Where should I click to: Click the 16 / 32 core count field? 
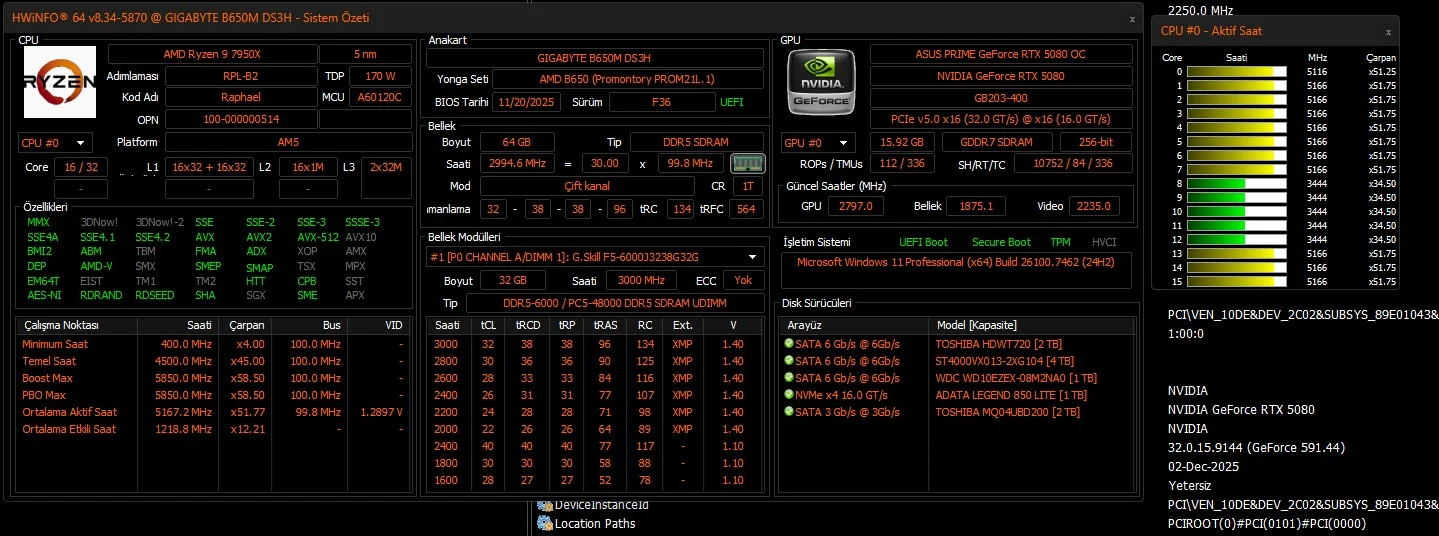81,167
